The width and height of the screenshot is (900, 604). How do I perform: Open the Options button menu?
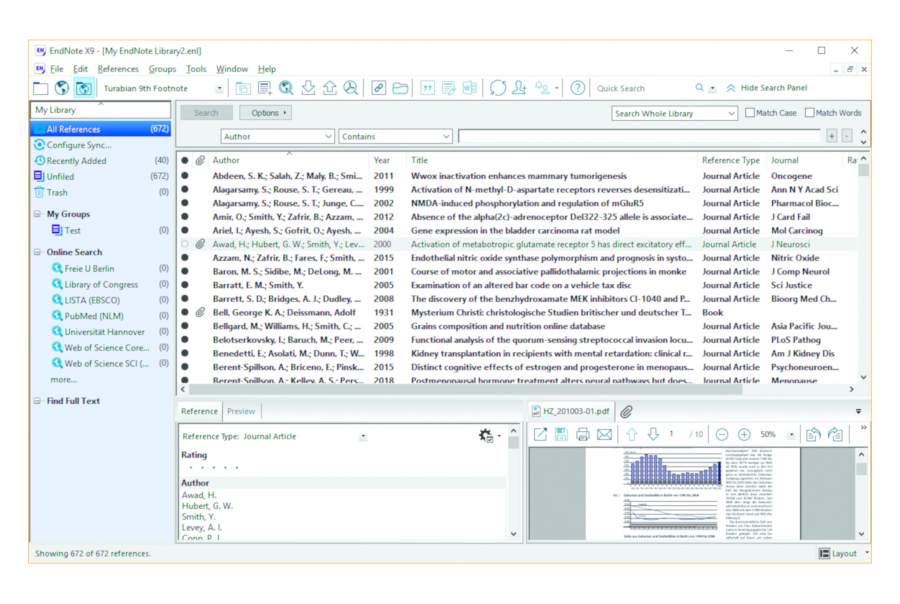click(266, 113)
